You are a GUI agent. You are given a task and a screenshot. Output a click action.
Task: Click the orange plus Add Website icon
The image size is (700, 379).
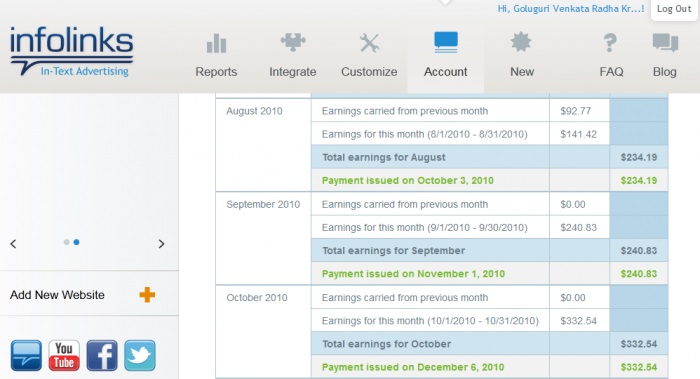click(x=147, y=295)
